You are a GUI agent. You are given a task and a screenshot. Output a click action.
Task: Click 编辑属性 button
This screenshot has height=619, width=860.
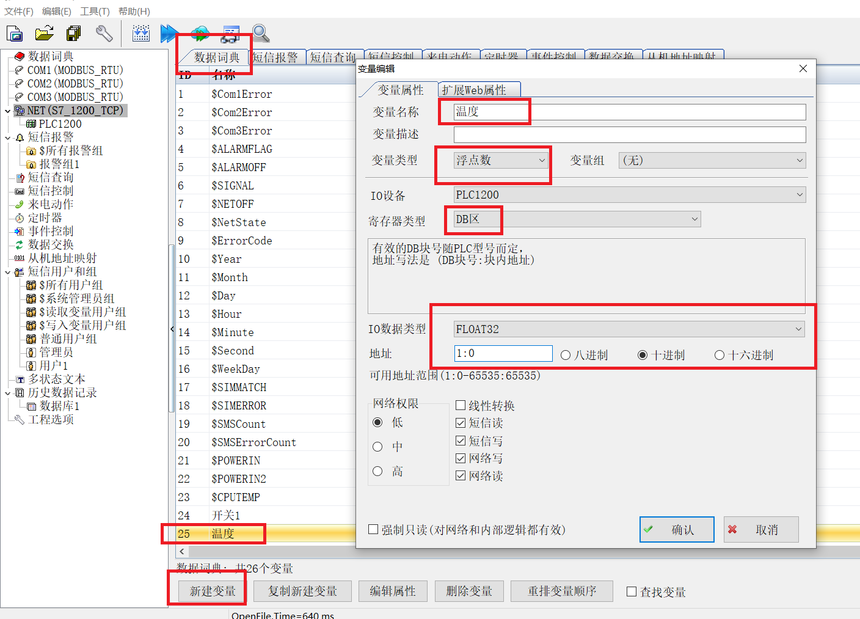pos(392,591)
